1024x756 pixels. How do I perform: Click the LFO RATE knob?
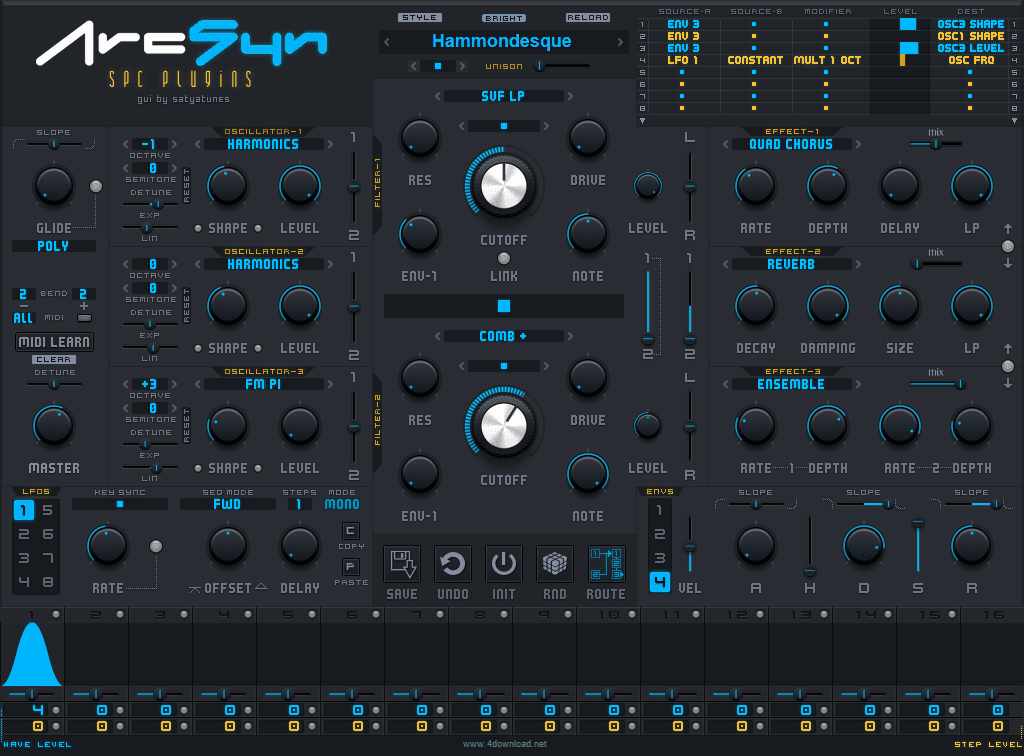point(108,546)
